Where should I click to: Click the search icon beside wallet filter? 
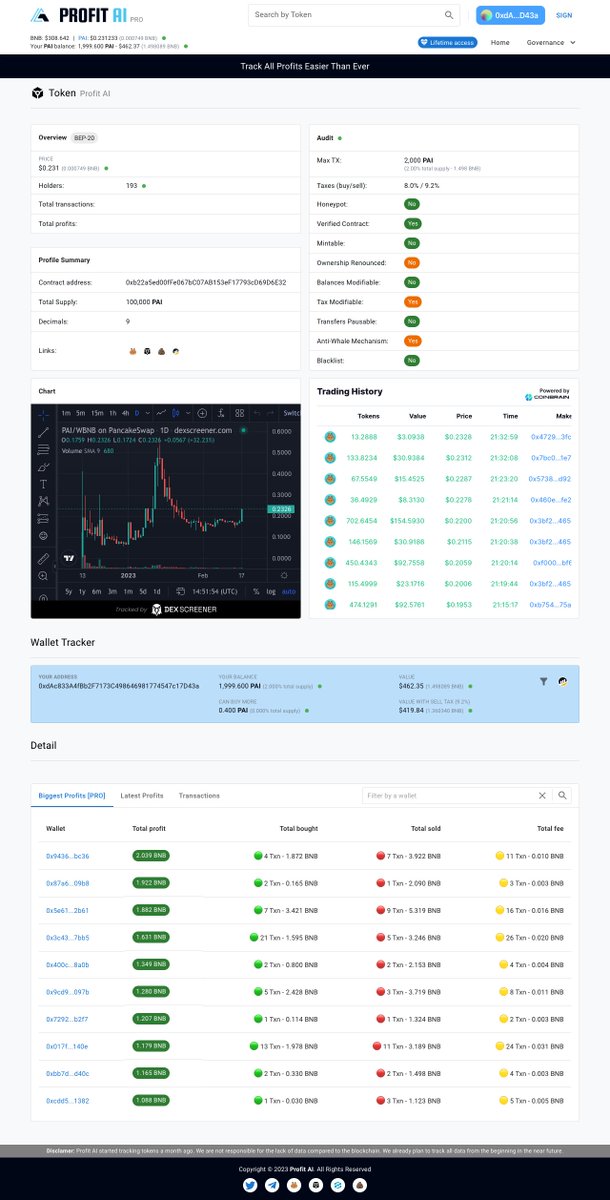563,795
